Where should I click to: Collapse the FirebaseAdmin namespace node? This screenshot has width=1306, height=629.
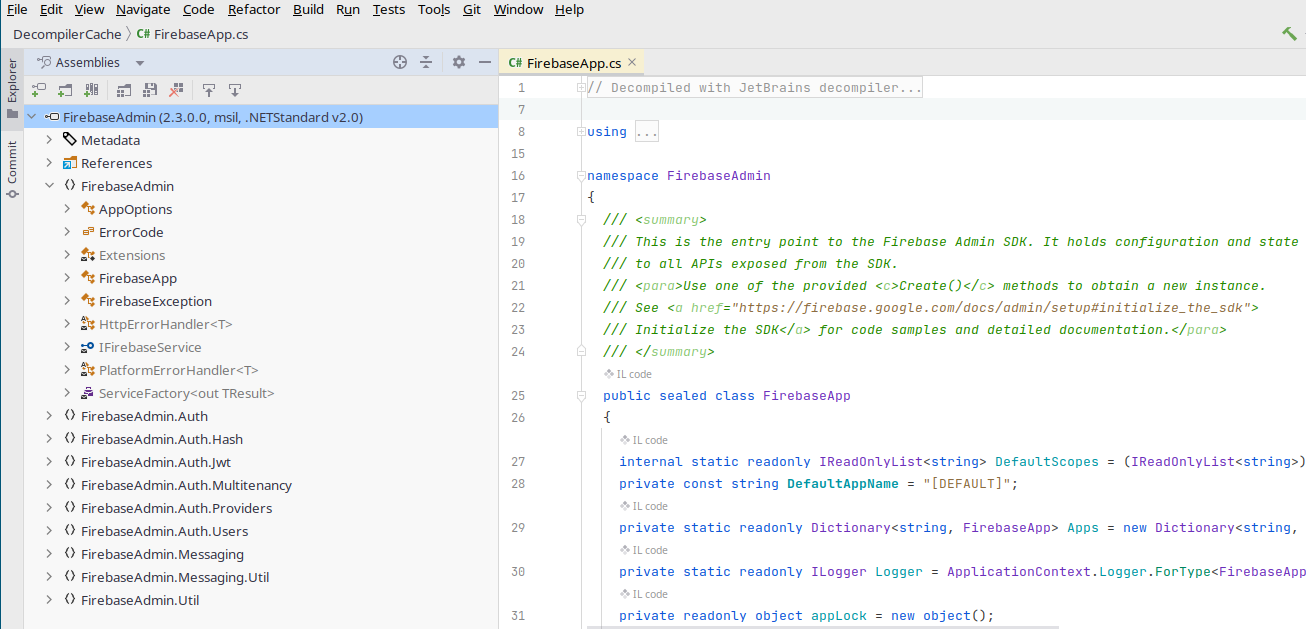(x=49, y=186)
